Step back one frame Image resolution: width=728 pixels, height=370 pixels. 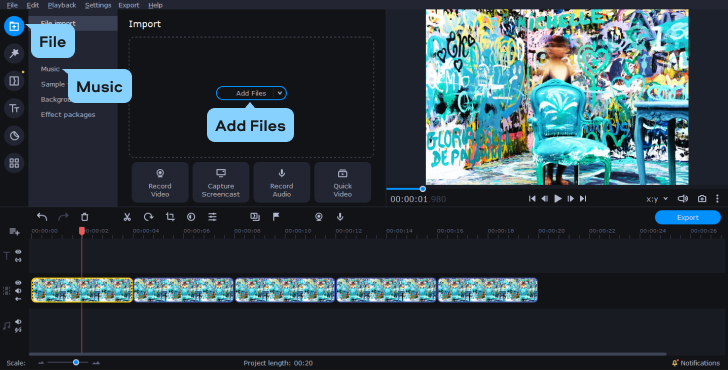tap(545, 199)
